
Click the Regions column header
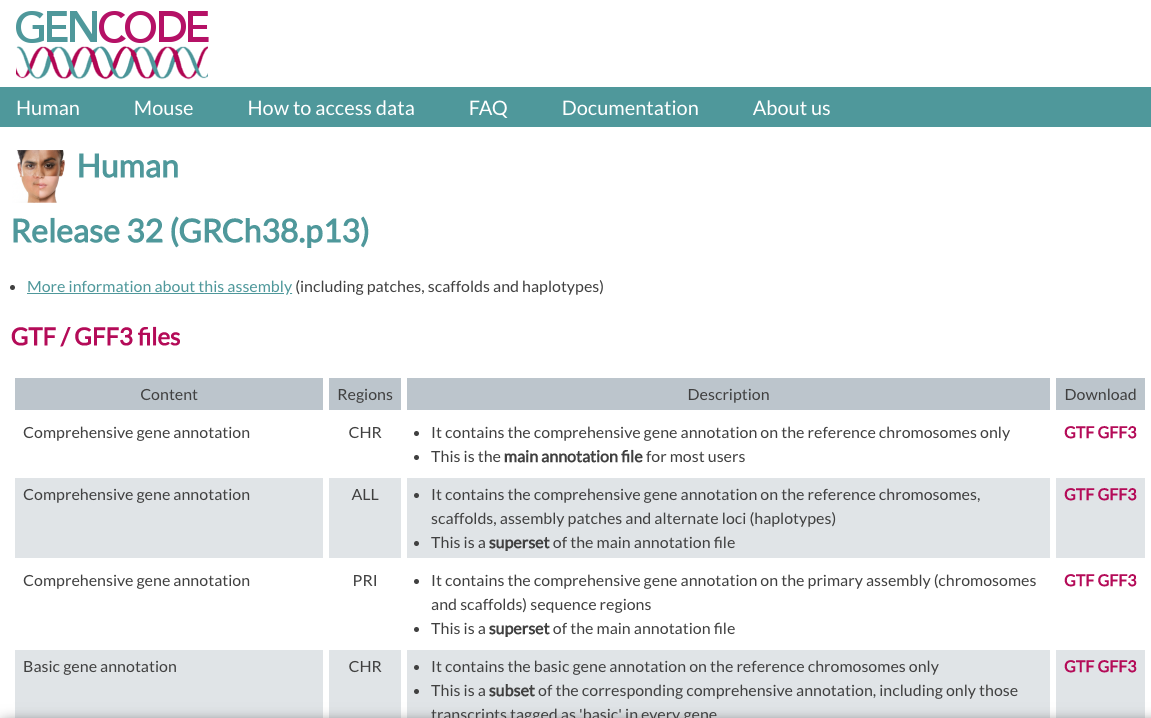[365, 394]
